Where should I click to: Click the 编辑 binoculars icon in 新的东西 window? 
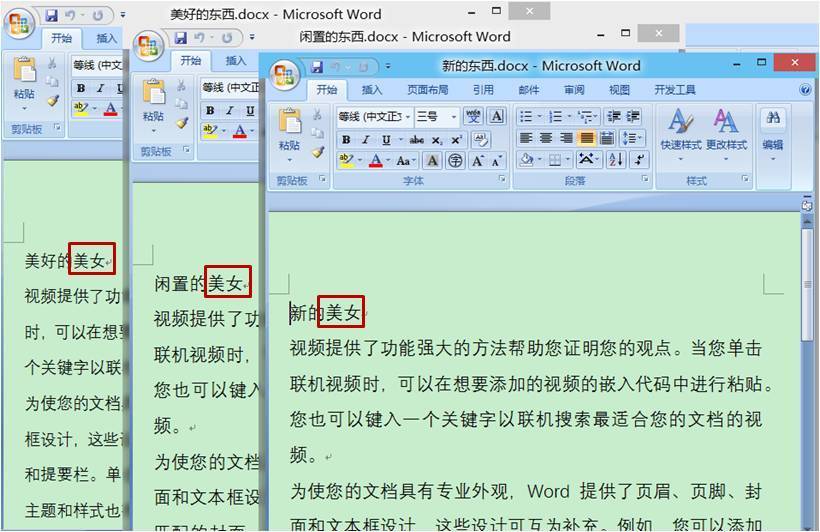(772, 118)
